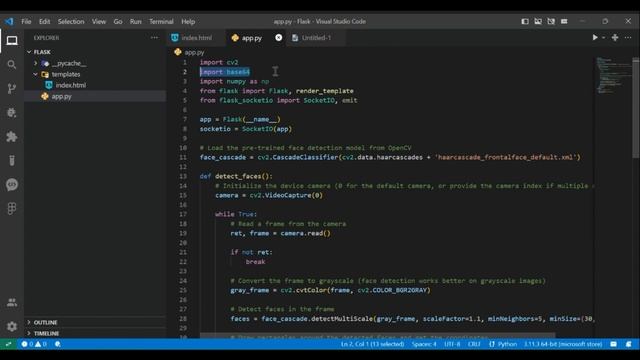640x360 pixels.
Task: Click the icon right of the run dropdown arrow
Action: coord(615,38)
